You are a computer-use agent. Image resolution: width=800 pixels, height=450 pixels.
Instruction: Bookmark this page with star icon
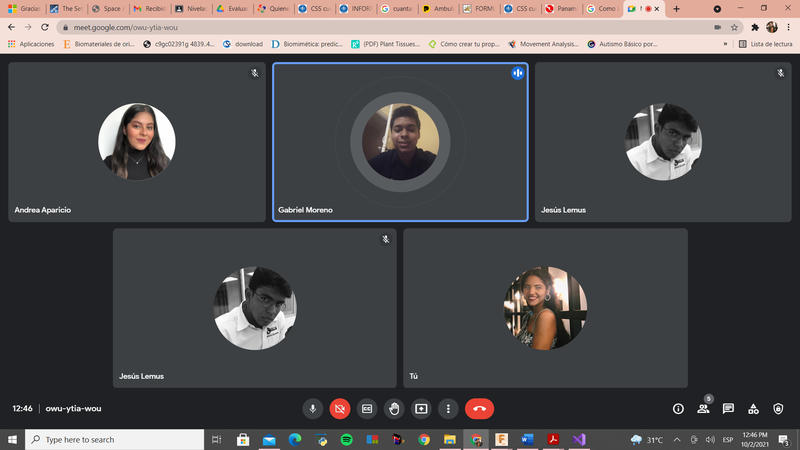[734, 28]
